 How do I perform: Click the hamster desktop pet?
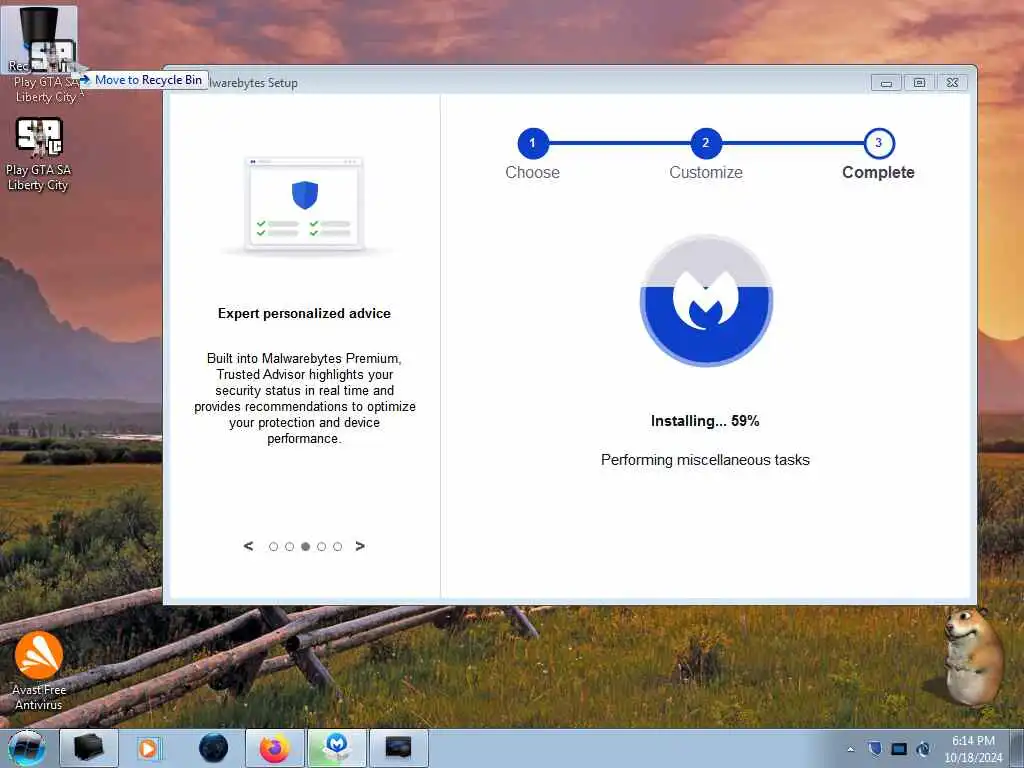point(973,656)
